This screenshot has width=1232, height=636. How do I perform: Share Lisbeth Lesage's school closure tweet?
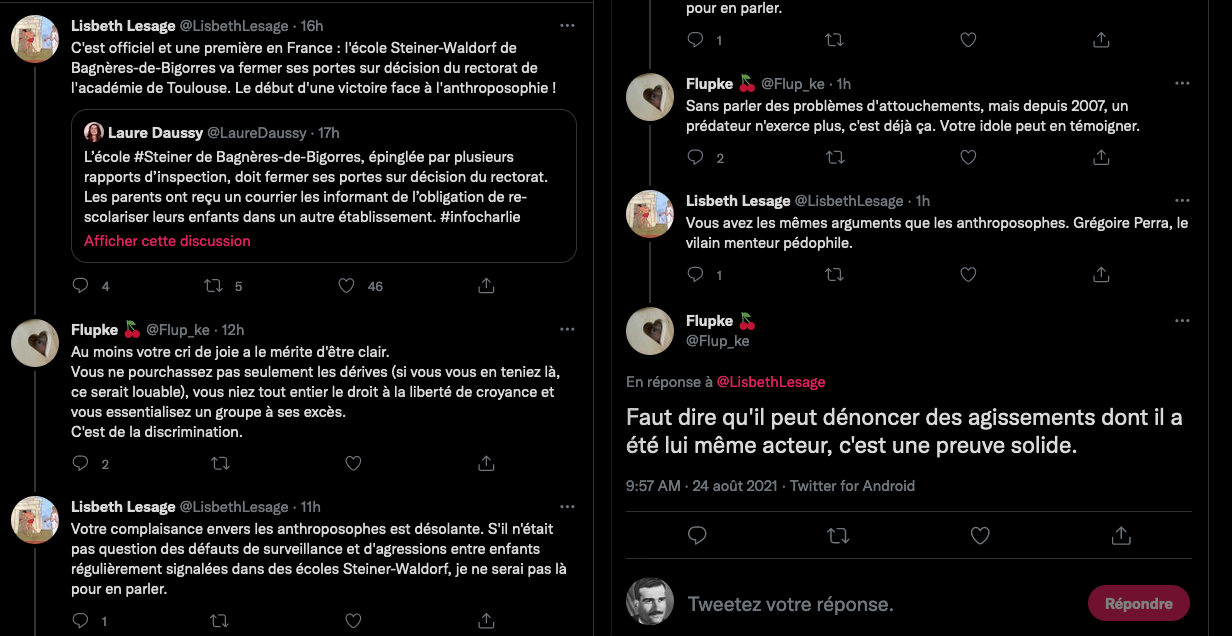coord(486,286)
